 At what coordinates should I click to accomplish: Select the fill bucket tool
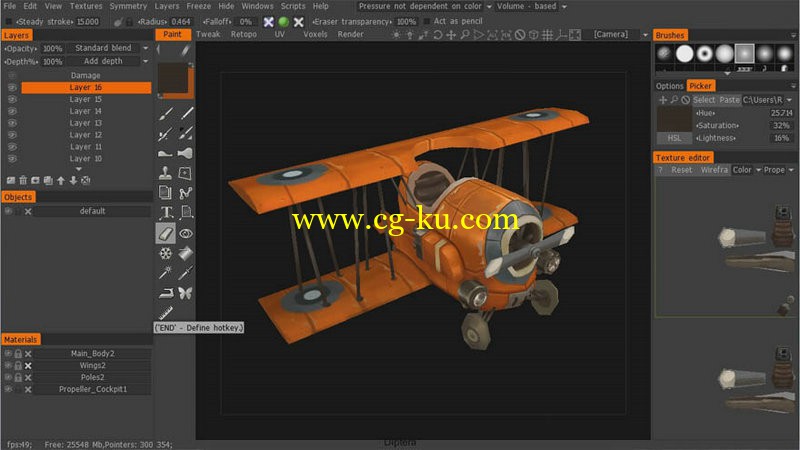(x=185, y=253)
